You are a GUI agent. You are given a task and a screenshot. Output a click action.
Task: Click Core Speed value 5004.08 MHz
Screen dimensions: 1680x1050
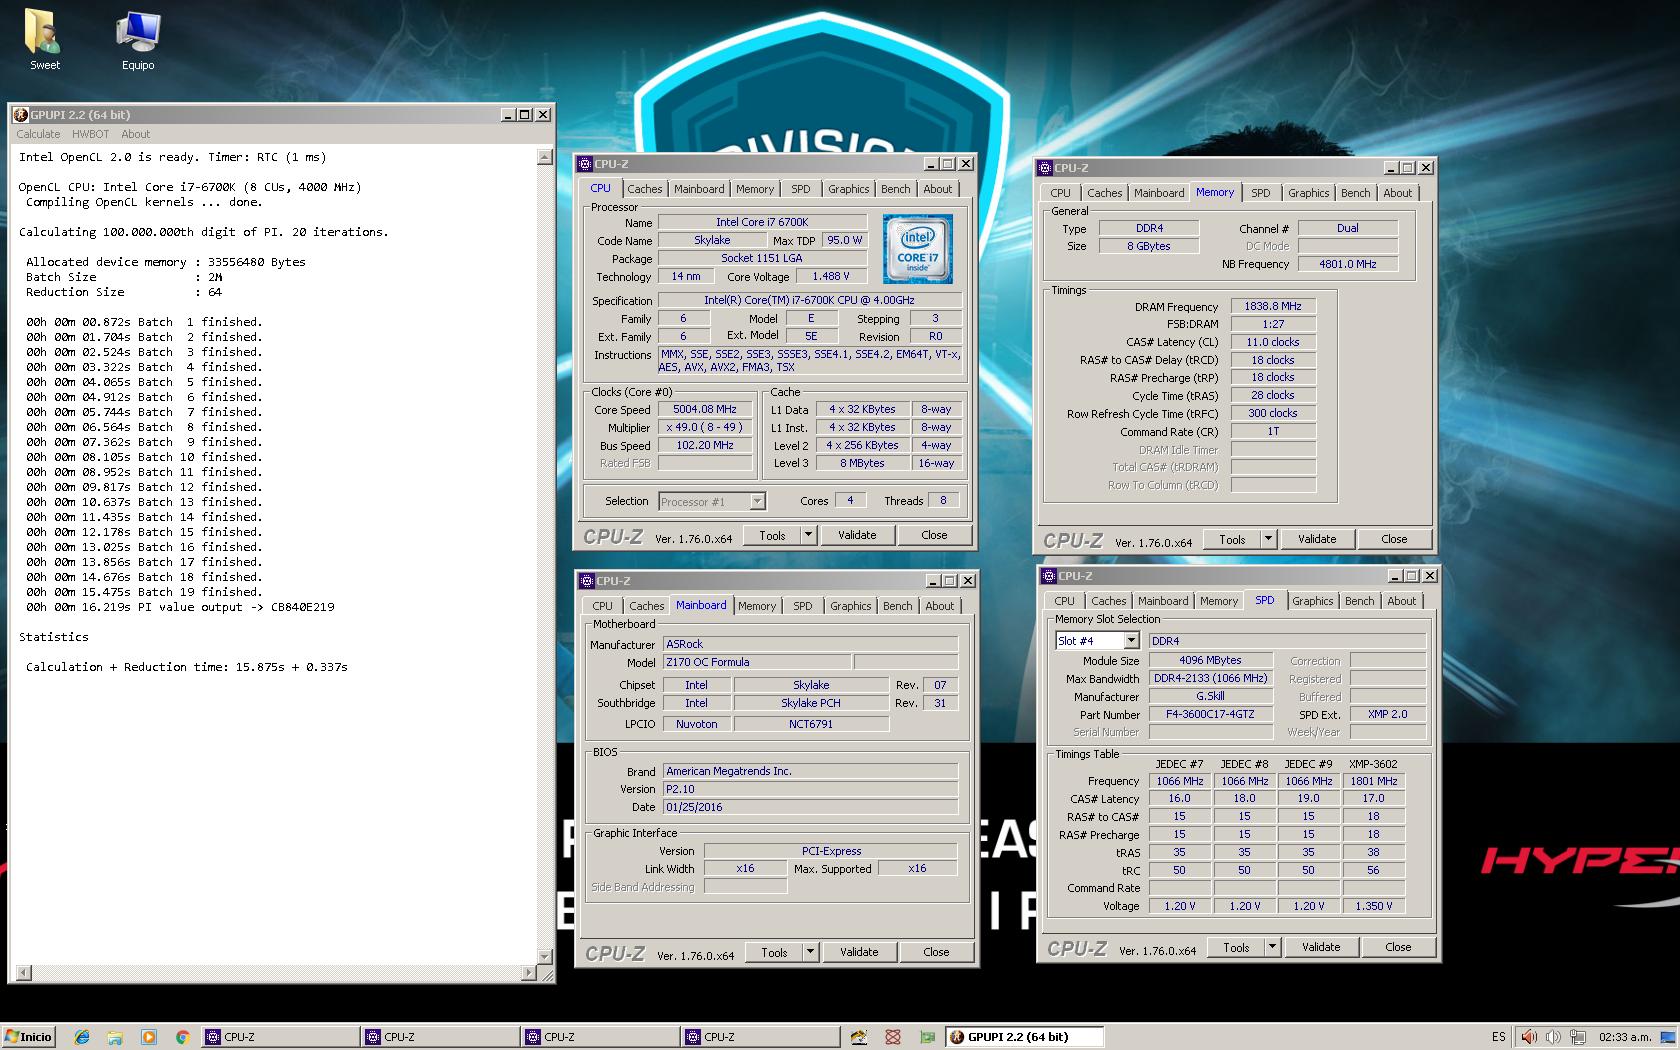tap(705, 409)
